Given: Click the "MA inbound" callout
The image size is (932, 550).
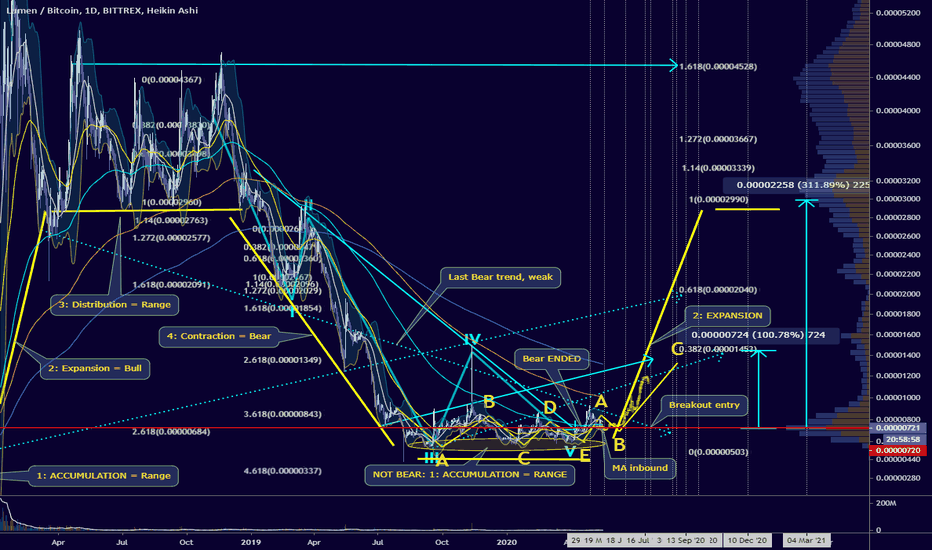Looking at the screenshot, I should [x=640, y=468].
